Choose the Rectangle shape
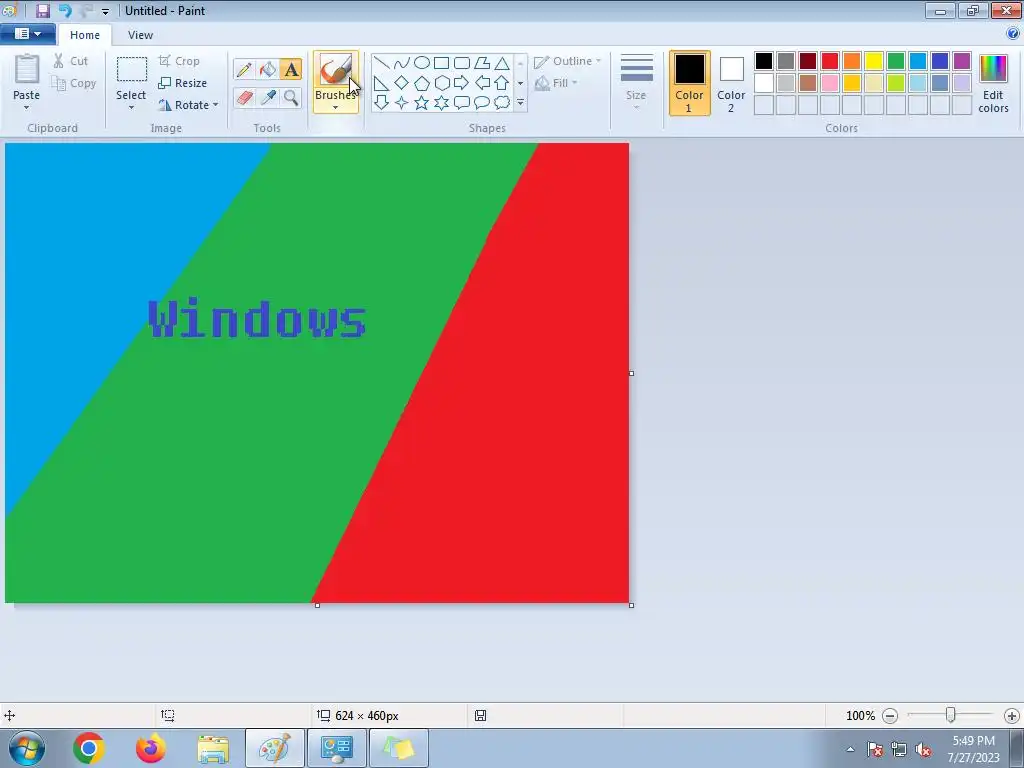 [x=441, y=63]
